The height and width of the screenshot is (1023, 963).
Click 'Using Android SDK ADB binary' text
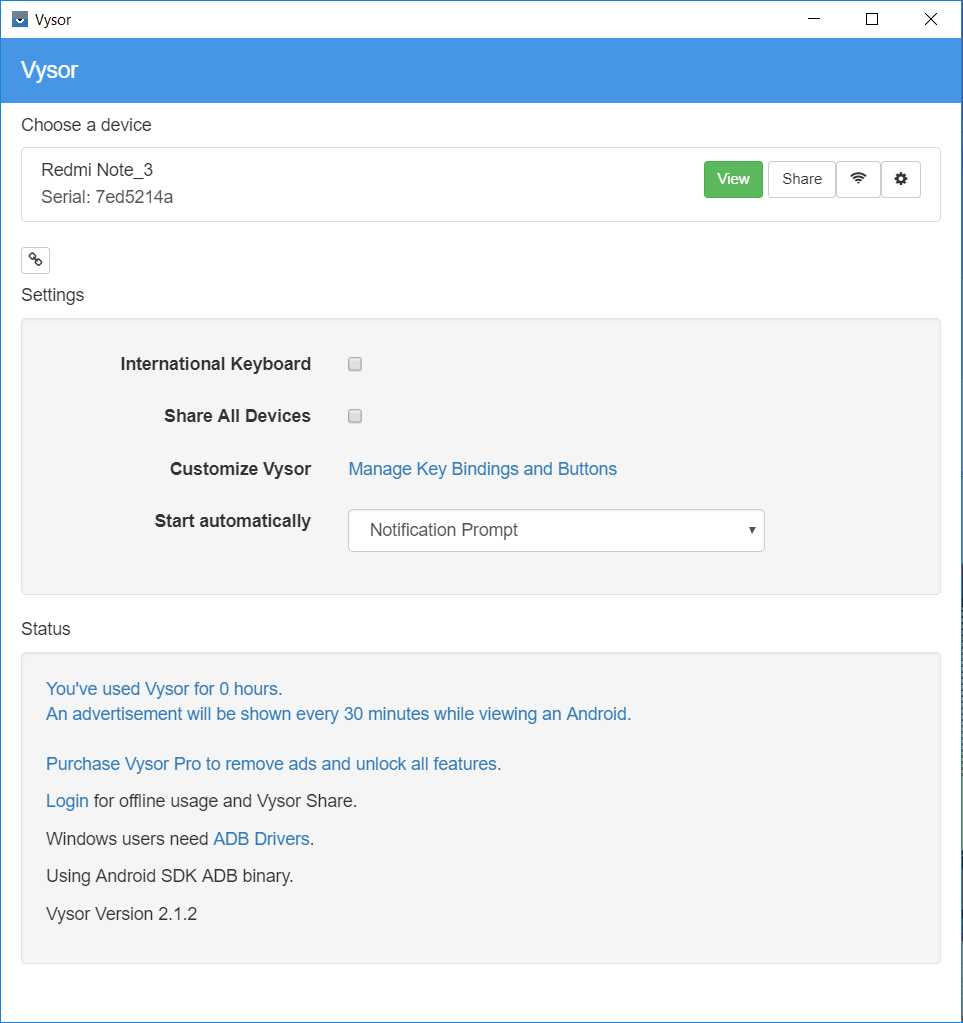click(x=170, y=876)
